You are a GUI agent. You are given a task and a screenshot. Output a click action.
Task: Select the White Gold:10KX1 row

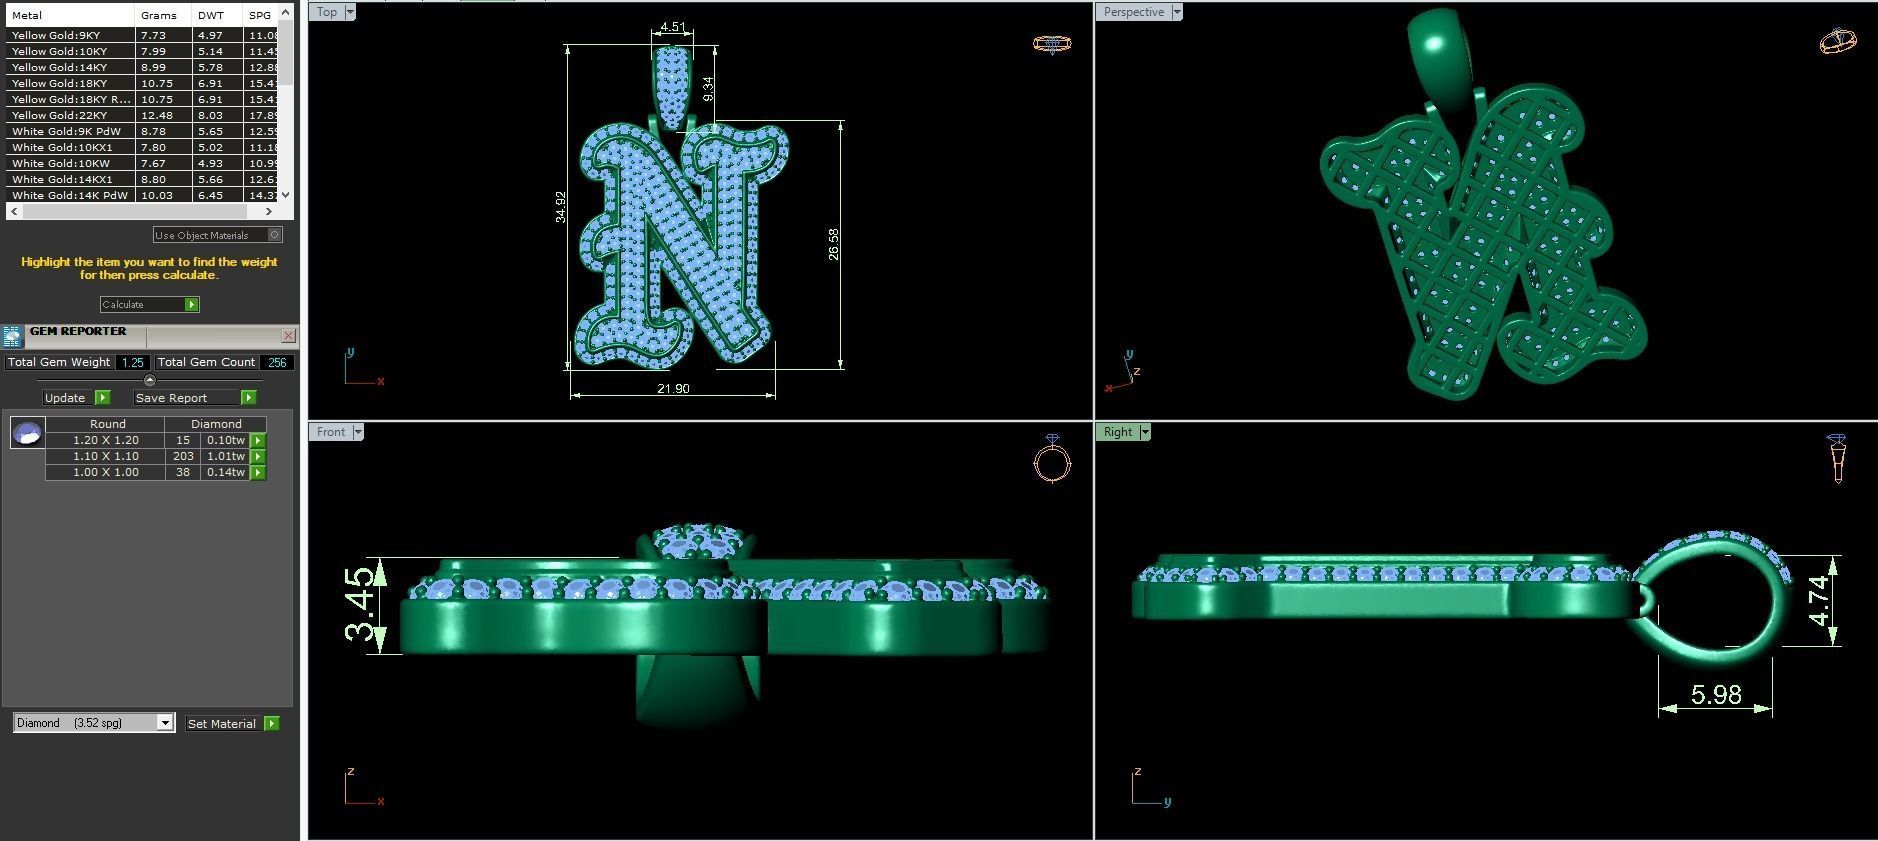coord(142,147)
